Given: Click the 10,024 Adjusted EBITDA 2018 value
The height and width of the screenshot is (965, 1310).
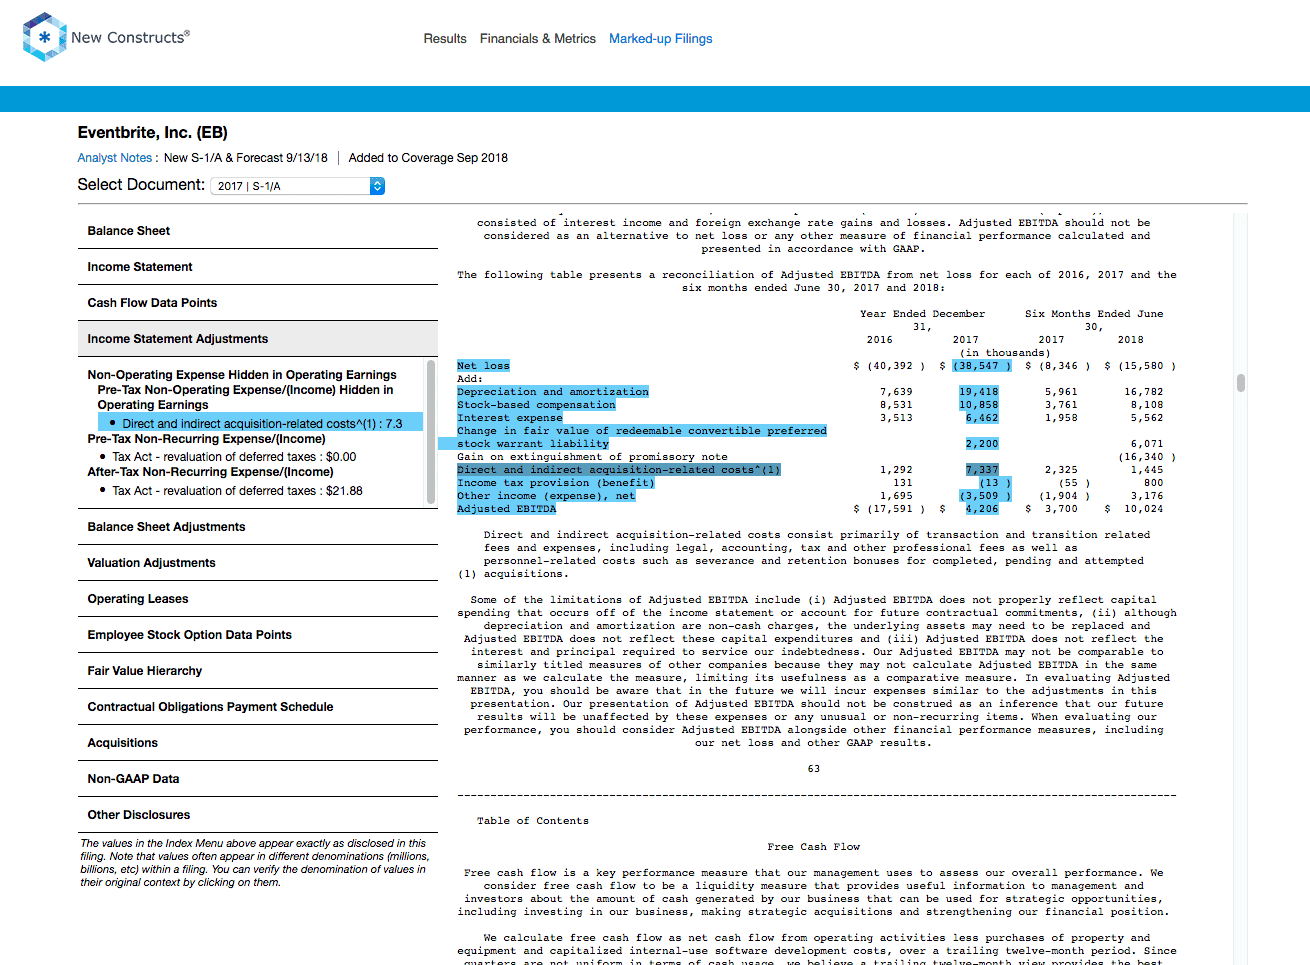Looking at the screenshot, I should coord(1143,509).
